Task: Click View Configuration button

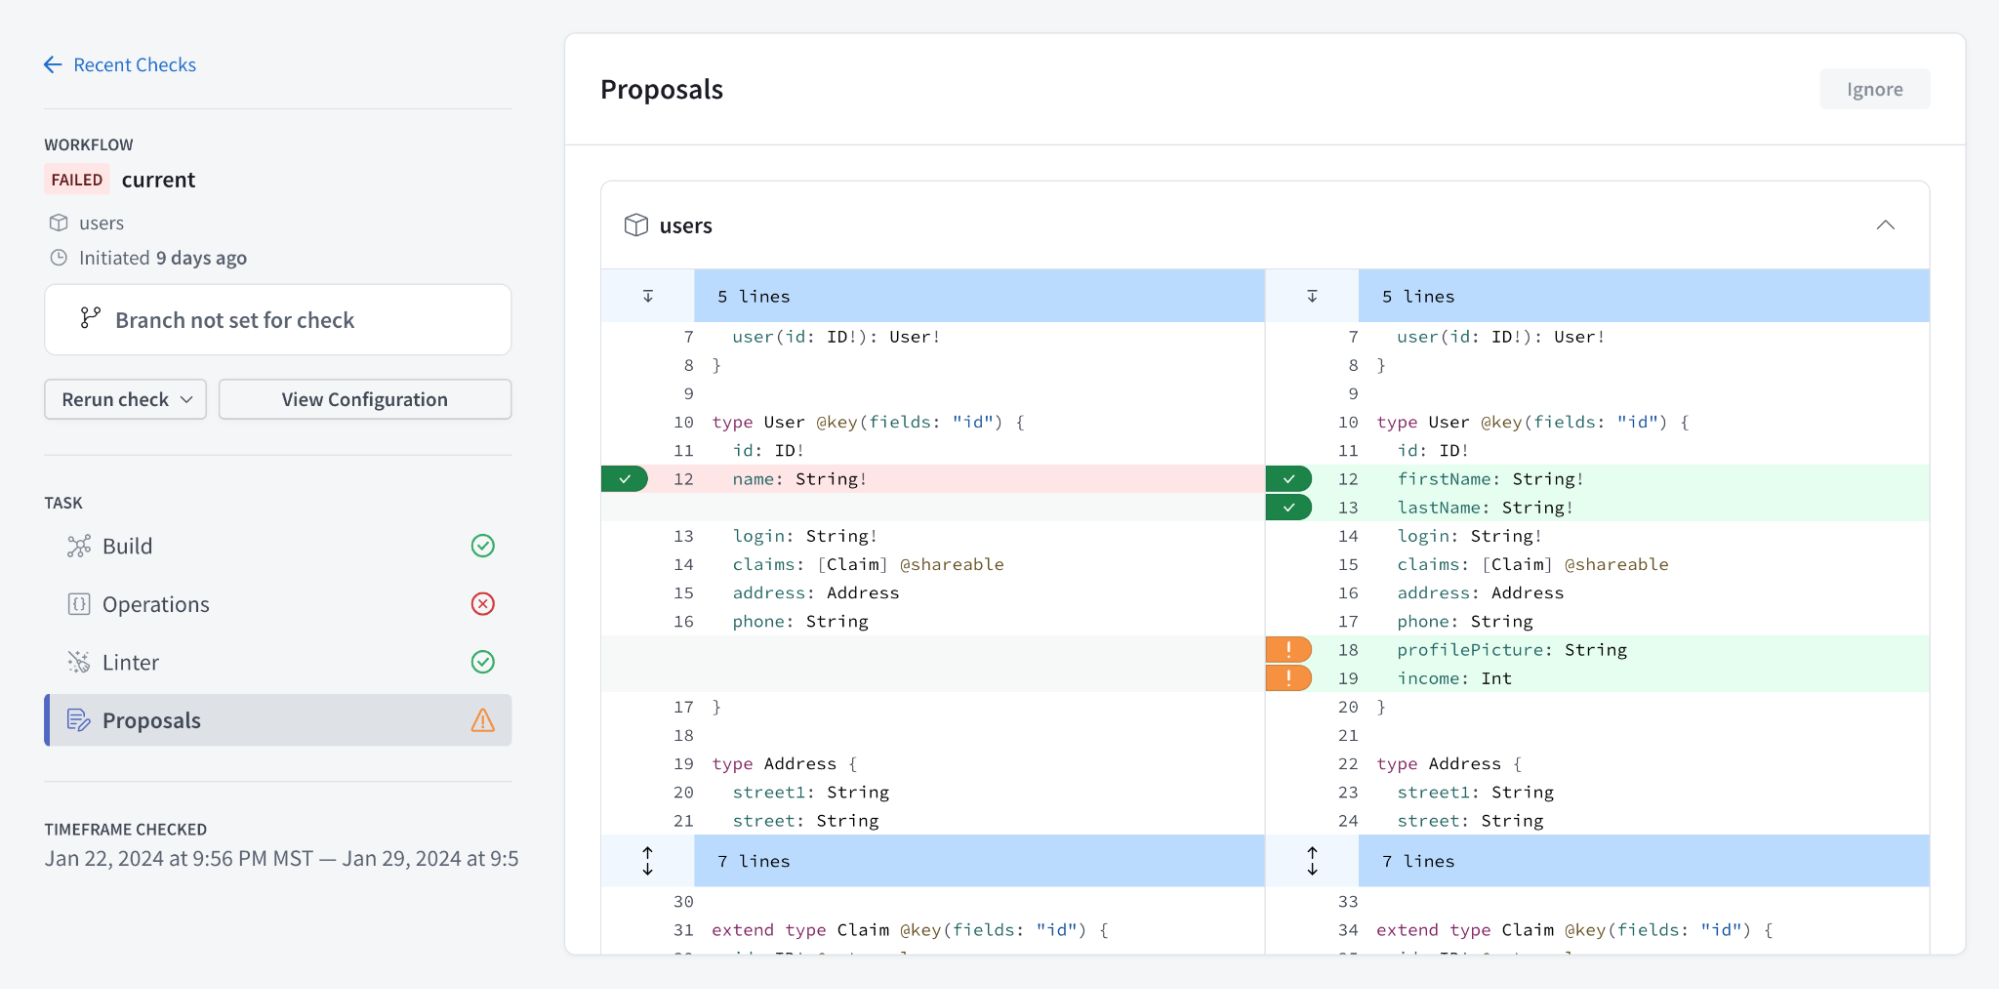Action: coord(365,399)
